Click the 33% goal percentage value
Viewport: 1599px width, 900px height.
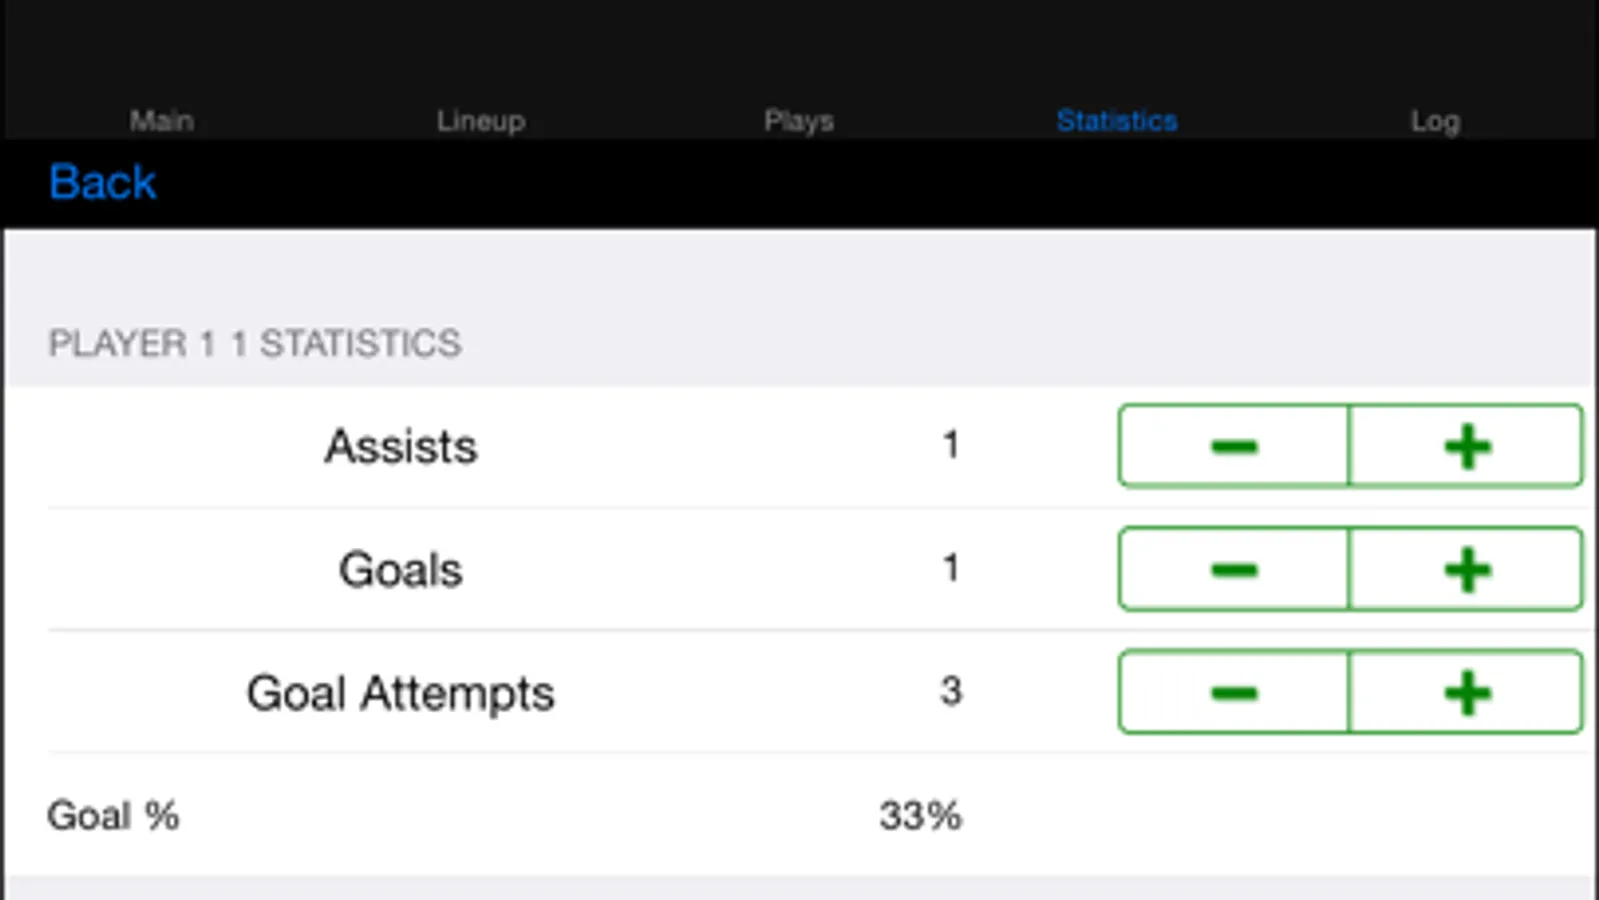(920, 815)
